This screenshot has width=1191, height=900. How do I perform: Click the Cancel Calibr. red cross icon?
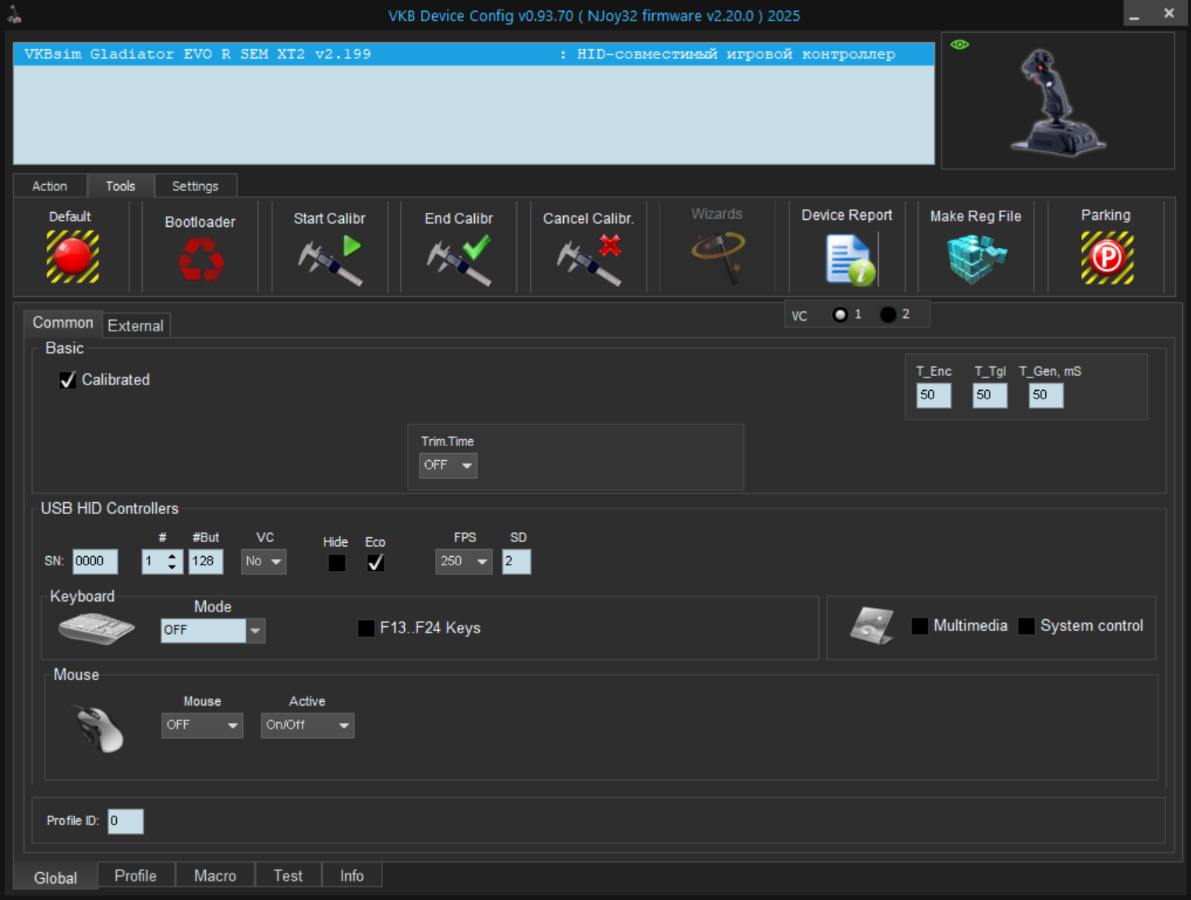pyautogui.click(x=589, y=261)
